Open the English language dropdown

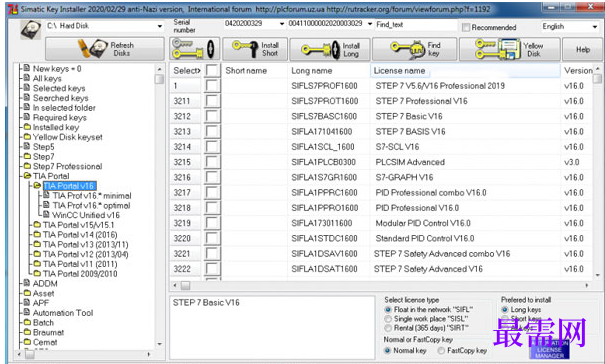coord(595,27)
